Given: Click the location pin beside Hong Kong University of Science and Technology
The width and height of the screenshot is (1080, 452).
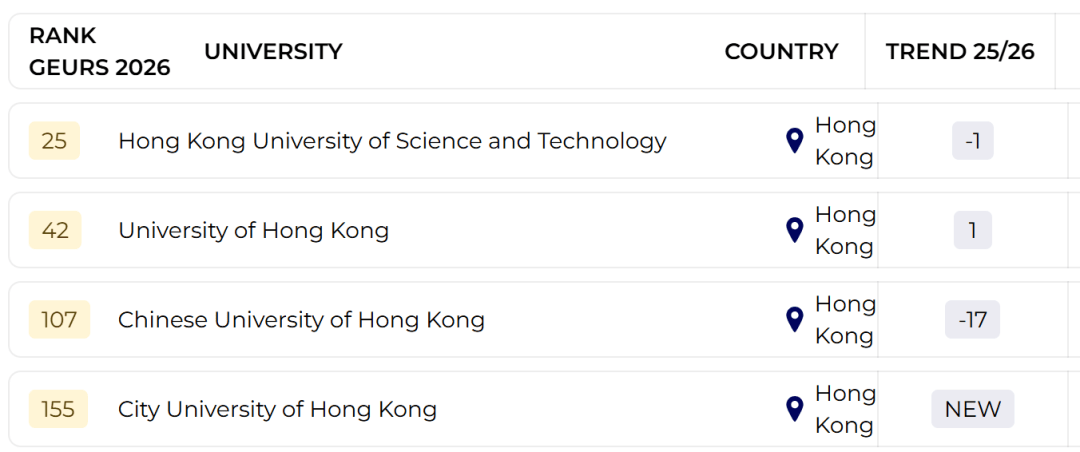Looking at the screenshot, I should 795,141.
